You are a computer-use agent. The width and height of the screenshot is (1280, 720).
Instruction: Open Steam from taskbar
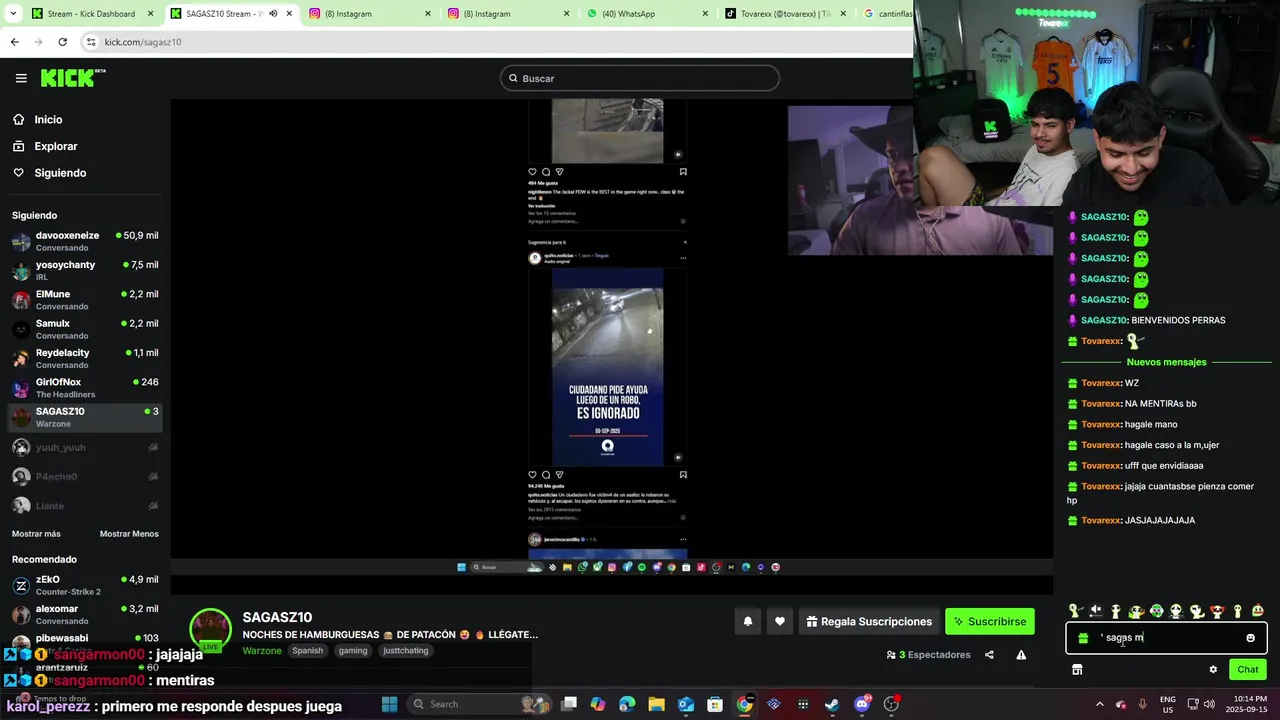pyautogui.click(x=832, y=704)
